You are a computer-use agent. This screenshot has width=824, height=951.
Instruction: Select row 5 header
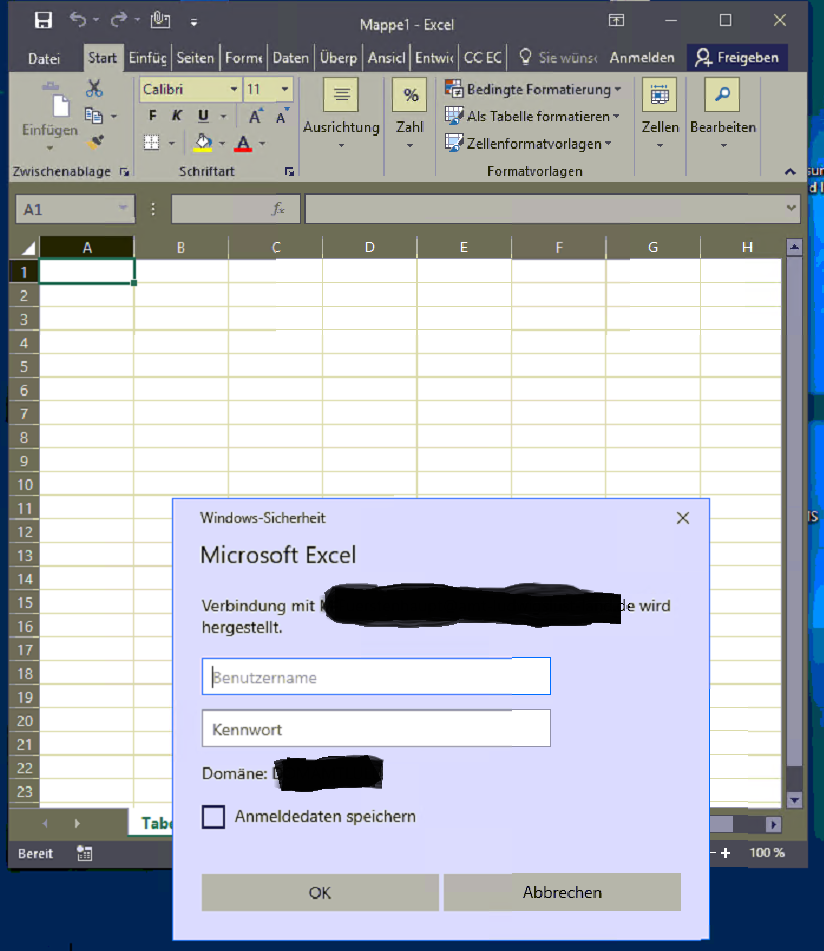click(x=24, y=367)
